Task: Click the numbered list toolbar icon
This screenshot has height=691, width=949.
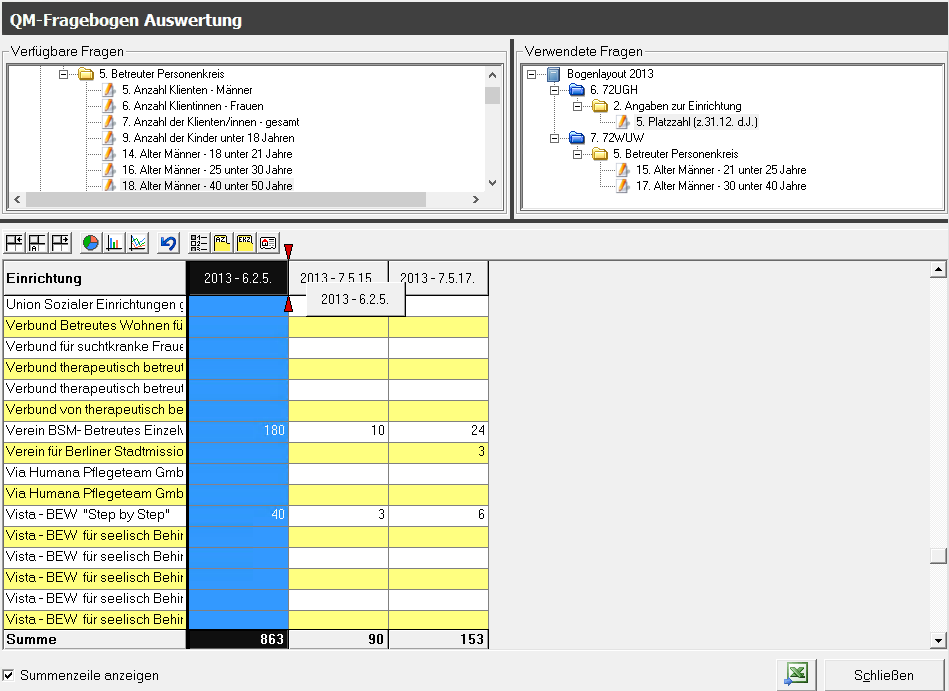Action: click(199, 243)
